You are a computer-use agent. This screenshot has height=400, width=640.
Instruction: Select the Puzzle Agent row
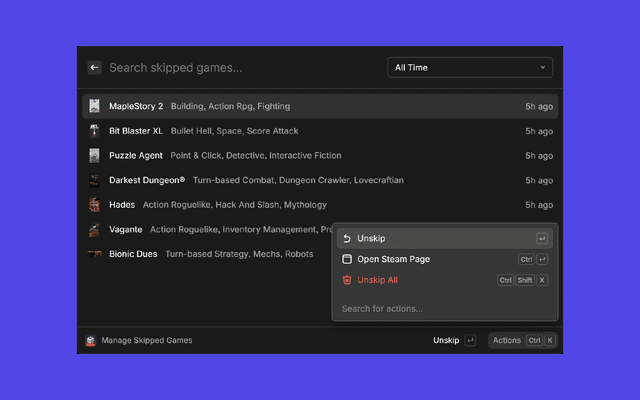tap(320, 156)
